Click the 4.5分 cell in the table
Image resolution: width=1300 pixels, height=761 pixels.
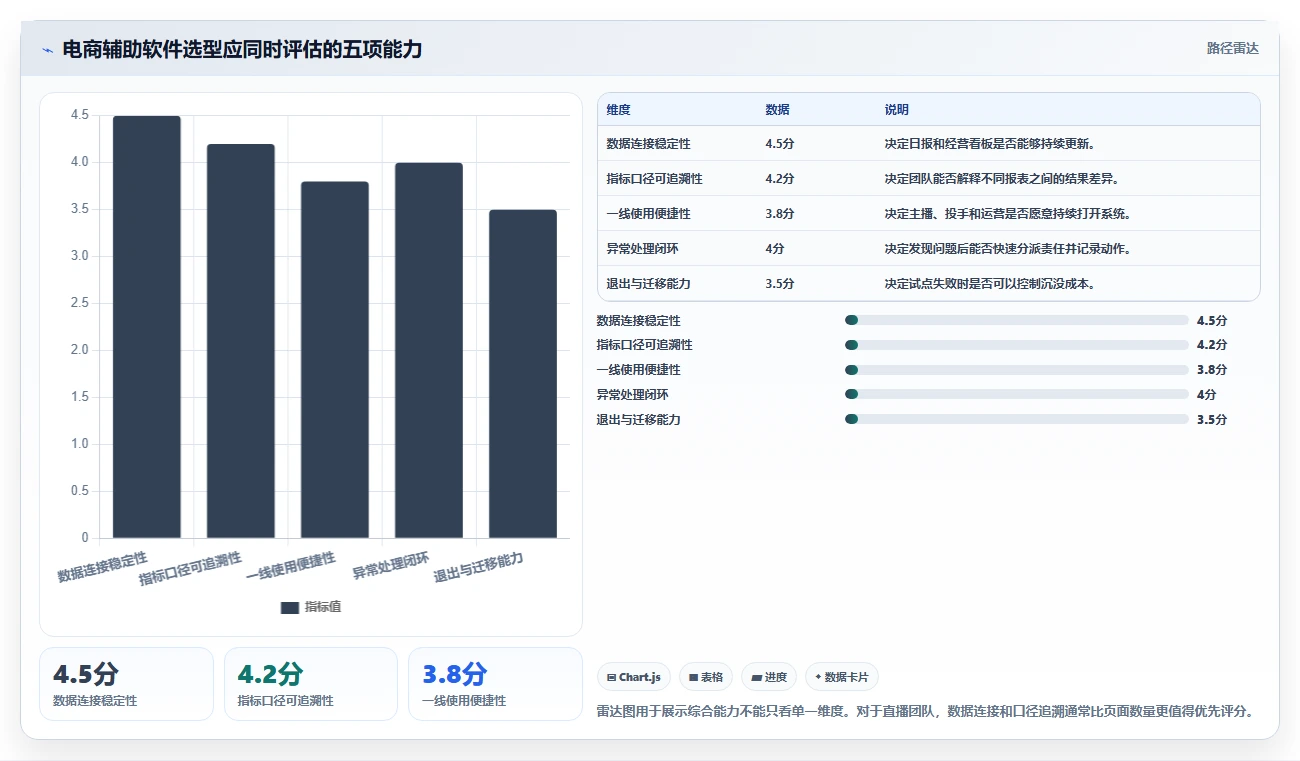(x=780, y=143)
